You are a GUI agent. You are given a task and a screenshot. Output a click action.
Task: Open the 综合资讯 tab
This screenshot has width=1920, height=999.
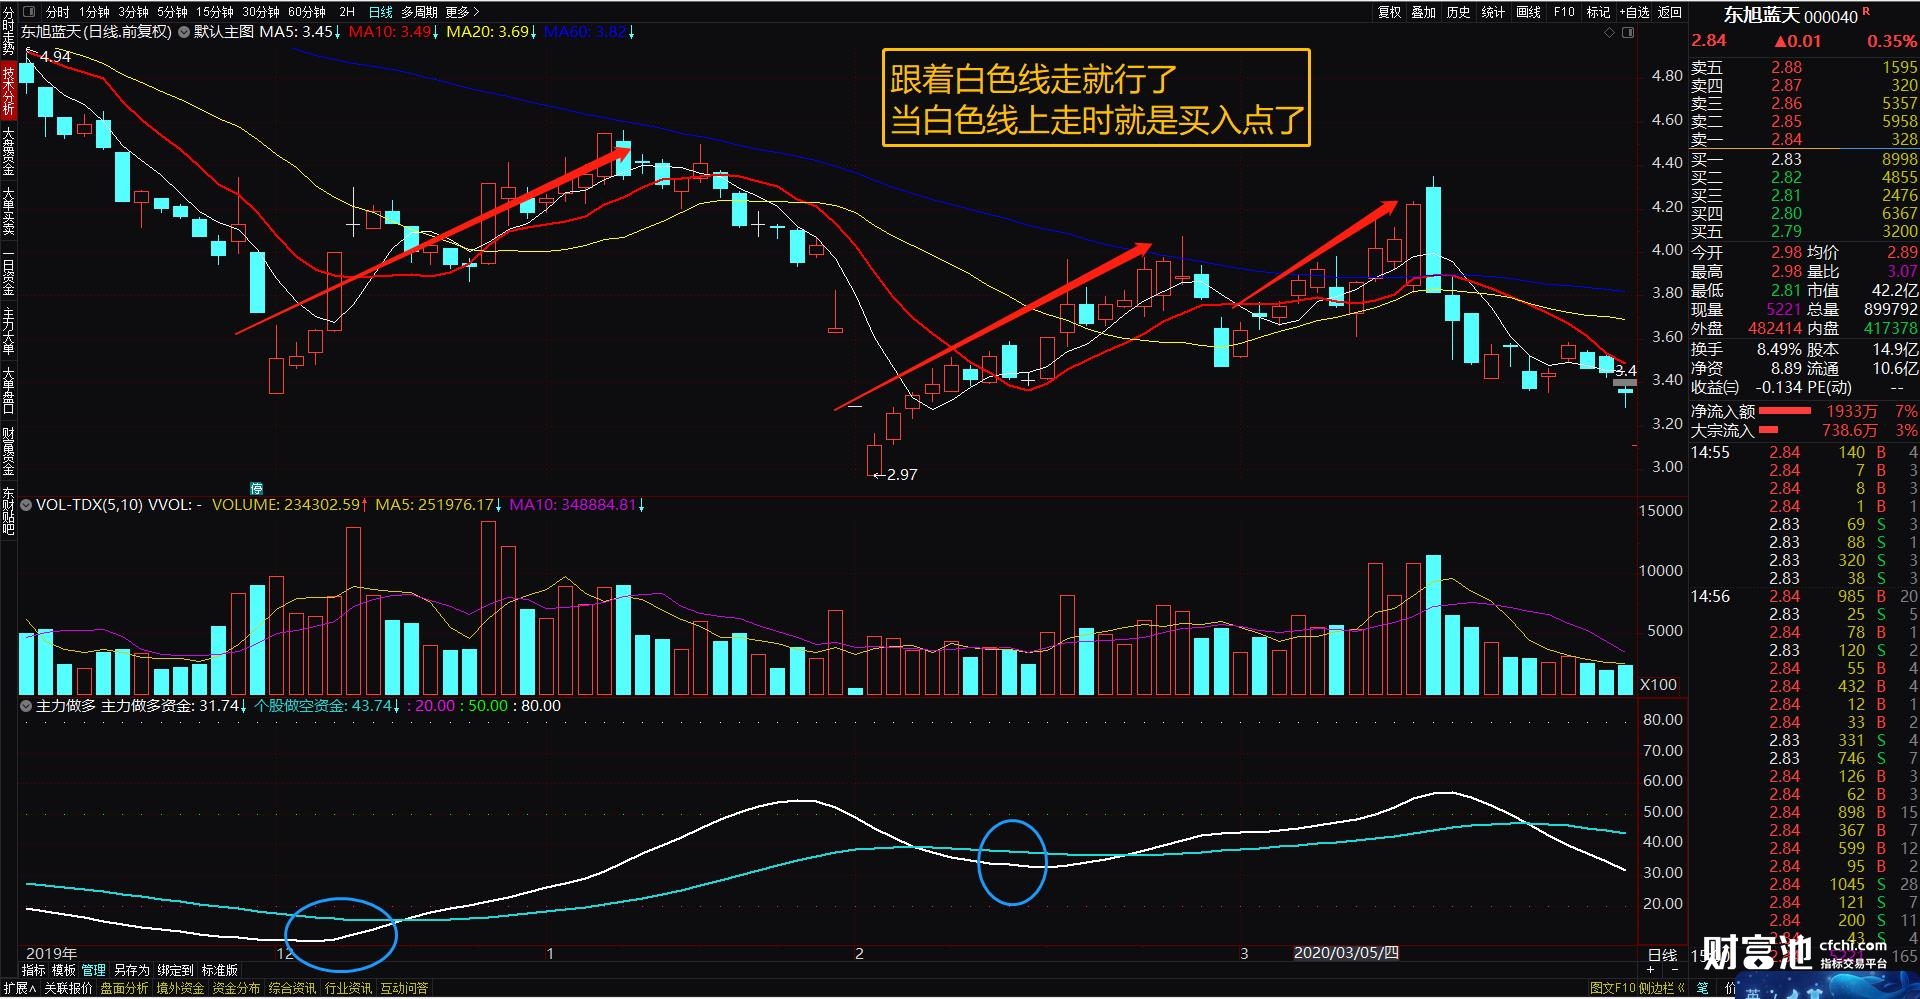(x=292, y=988)
